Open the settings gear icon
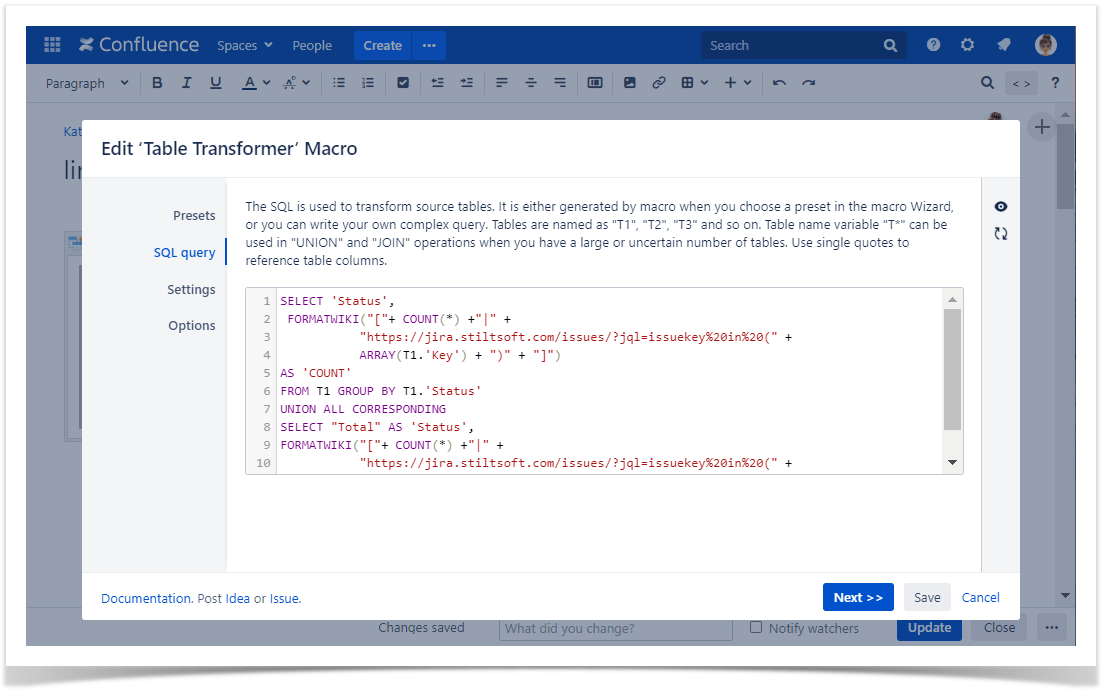The width and height of the screenshot is (1110, 695). tap(967, 45)
